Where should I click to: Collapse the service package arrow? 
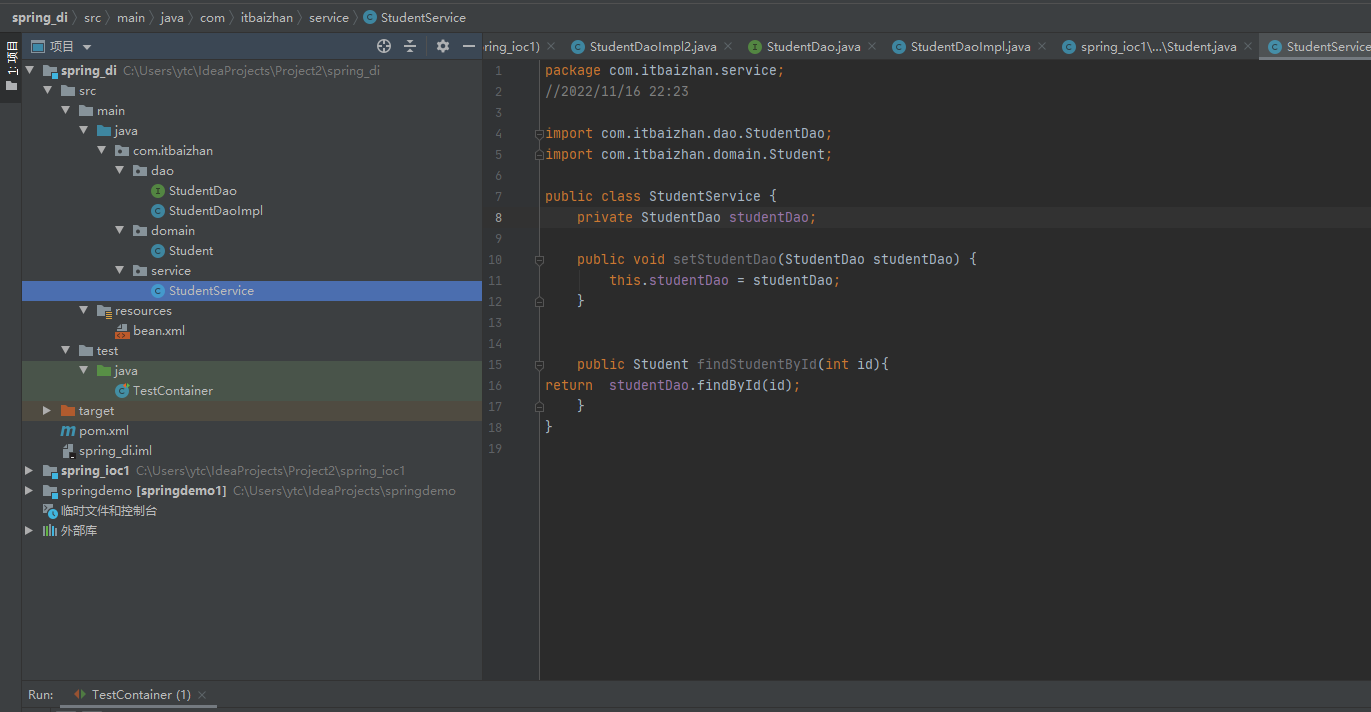(120, 270)
